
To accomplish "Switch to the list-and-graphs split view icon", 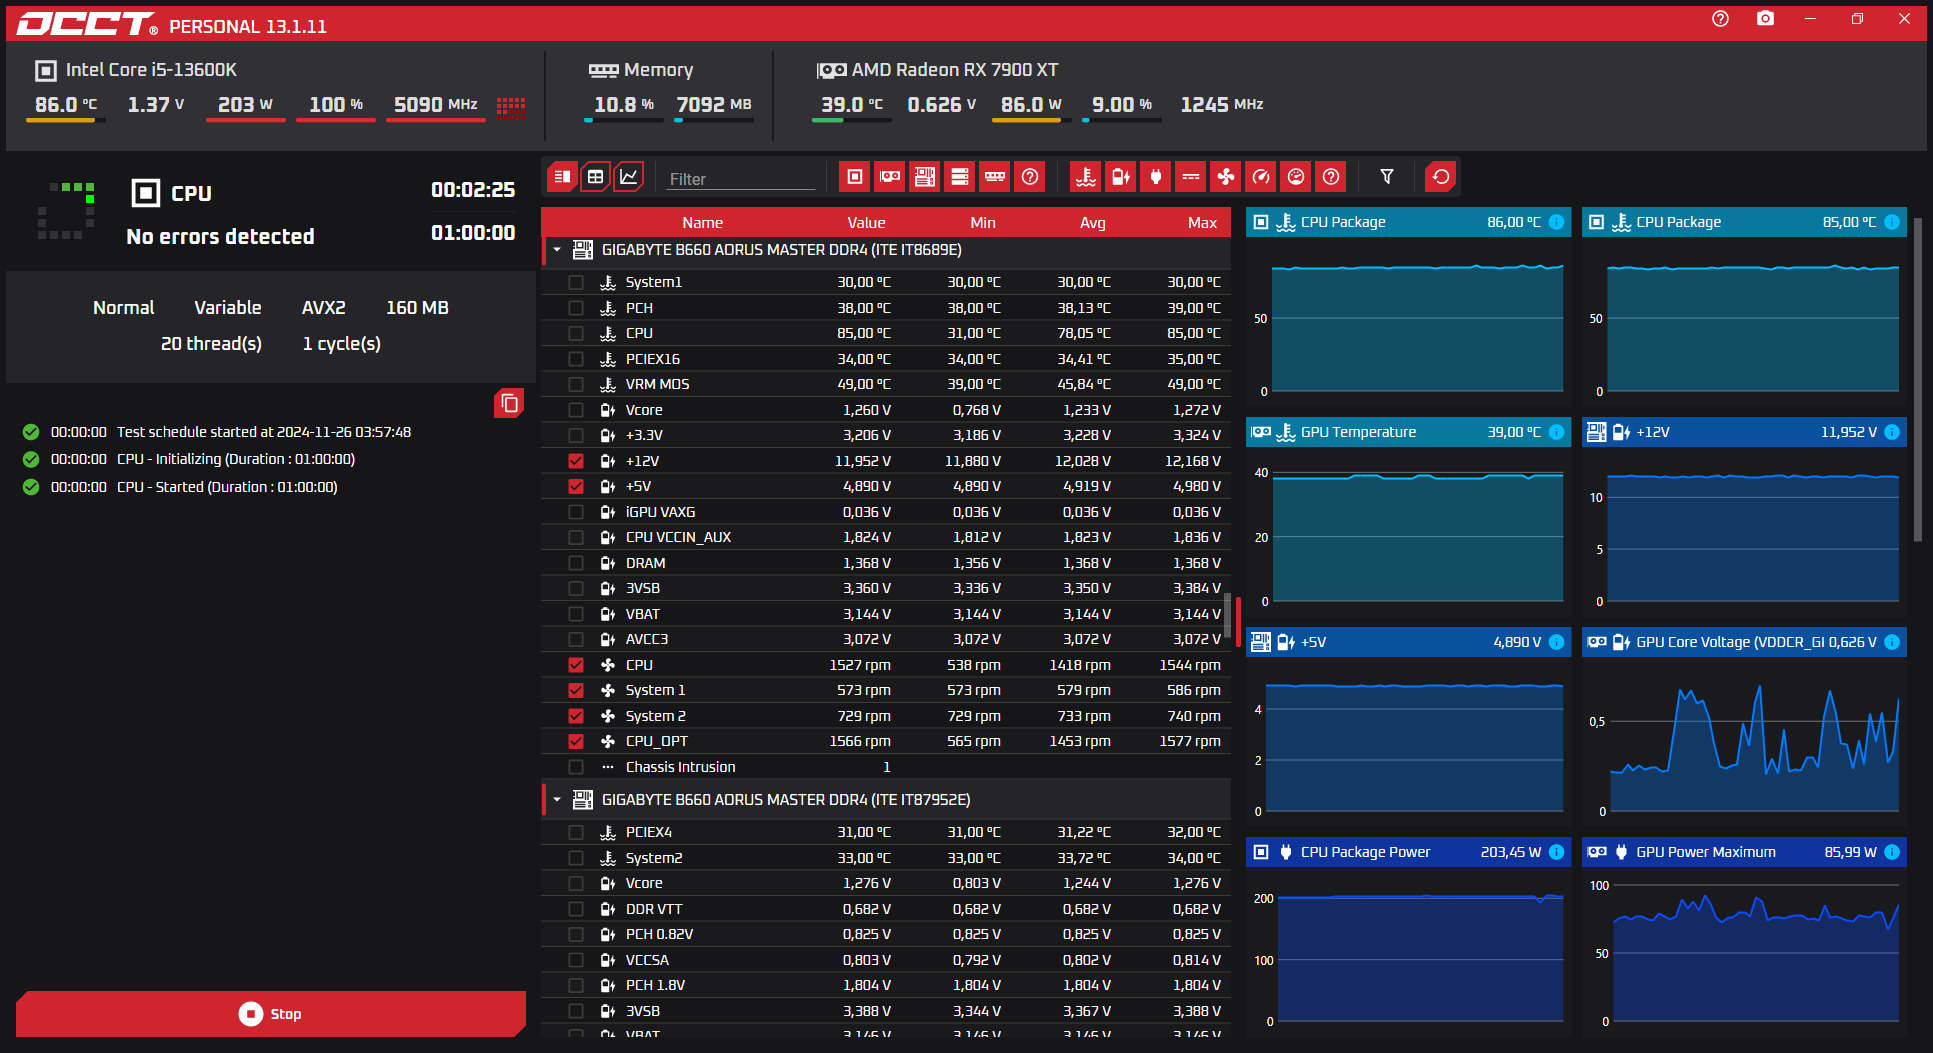I will pyautogui.click(x=562, y=177).
